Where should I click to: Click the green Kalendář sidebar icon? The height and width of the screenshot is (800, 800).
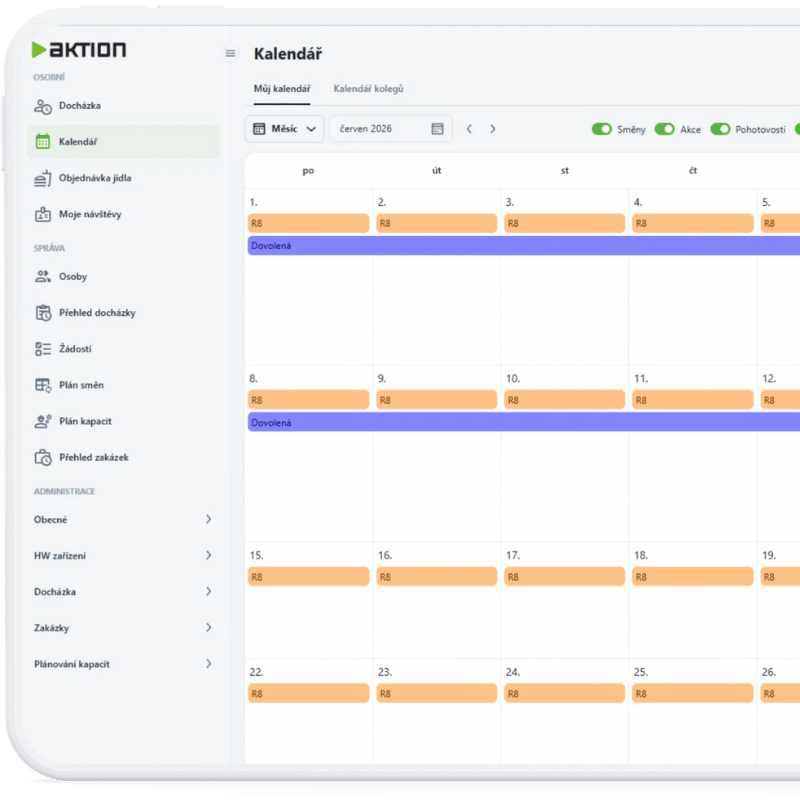pyautogui.click(x=43, y=141)
